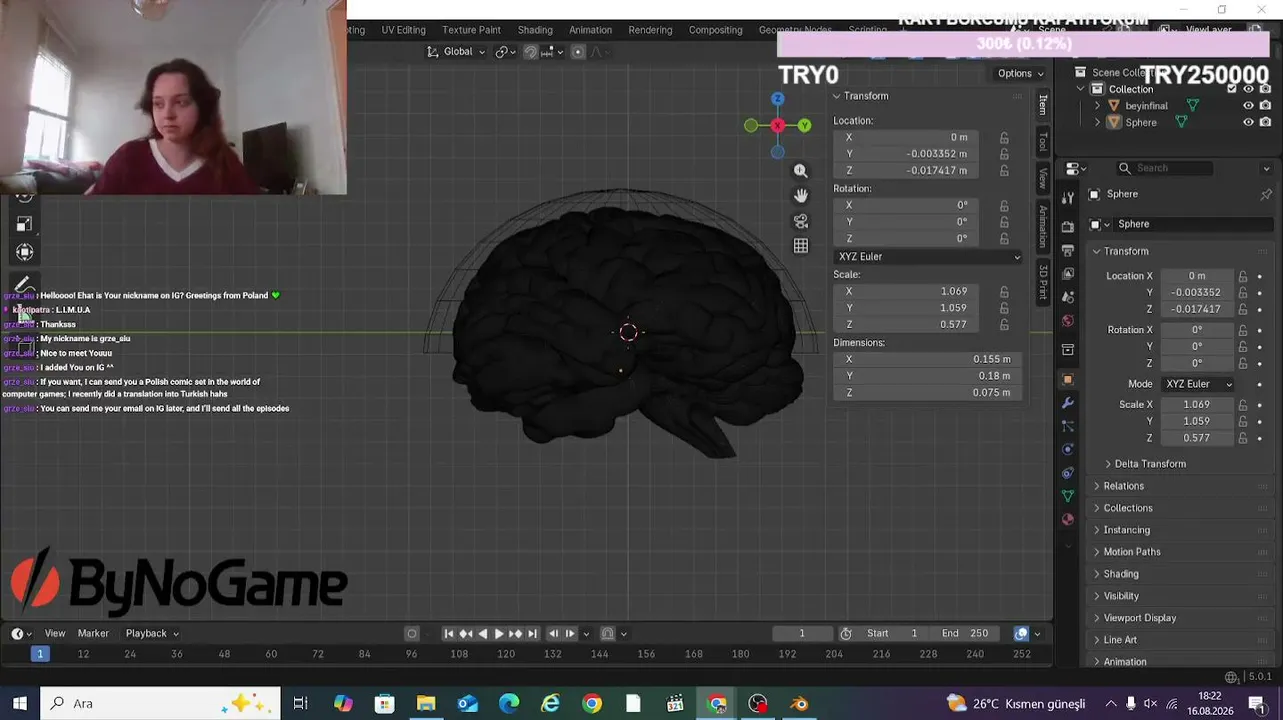
Task: Click the pin icon next to Sphere header
Action: pos(1266,194)
